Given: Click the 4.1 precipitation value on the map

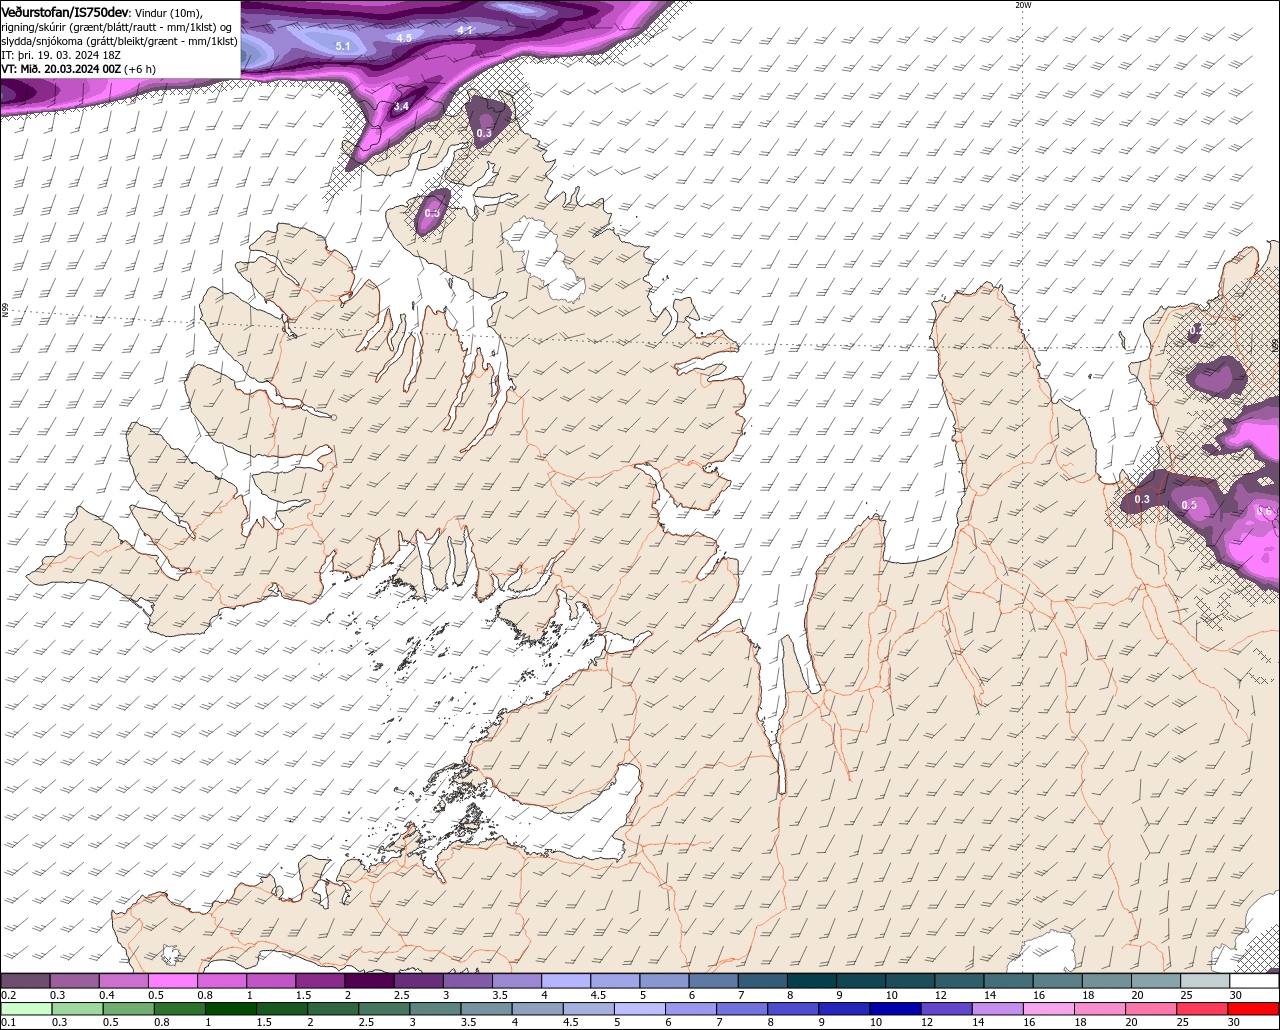Looking at the screenshot, I should (x=465, y=30).
